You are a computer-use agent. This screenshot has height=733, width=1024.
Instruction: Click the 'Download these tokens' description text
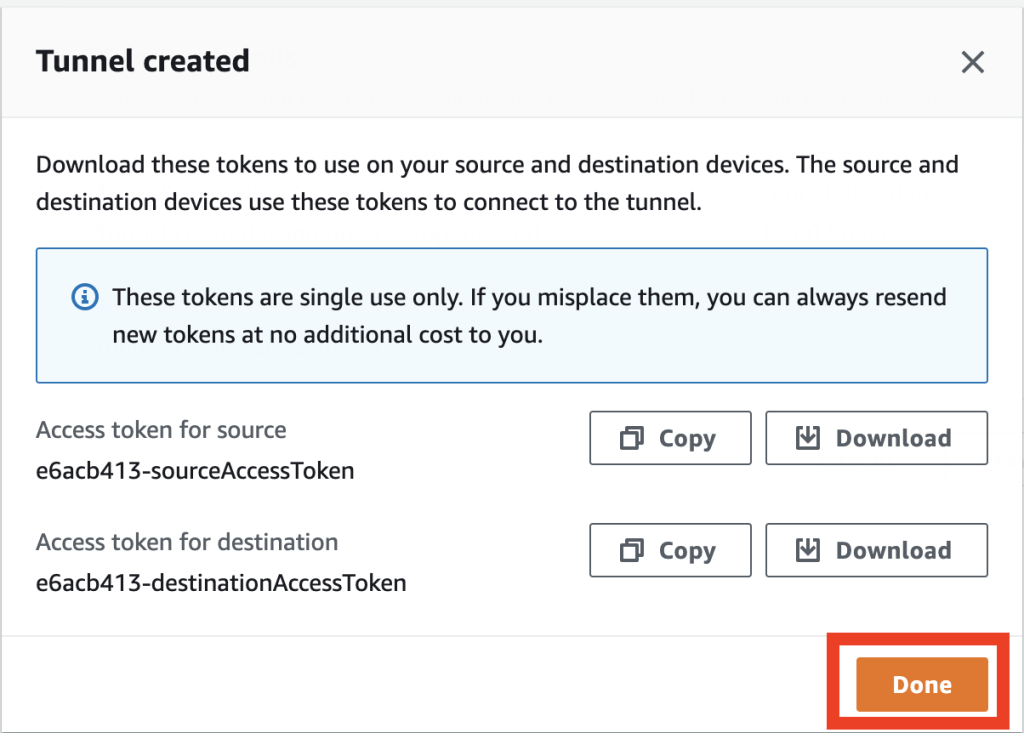[x=497, y=183]
